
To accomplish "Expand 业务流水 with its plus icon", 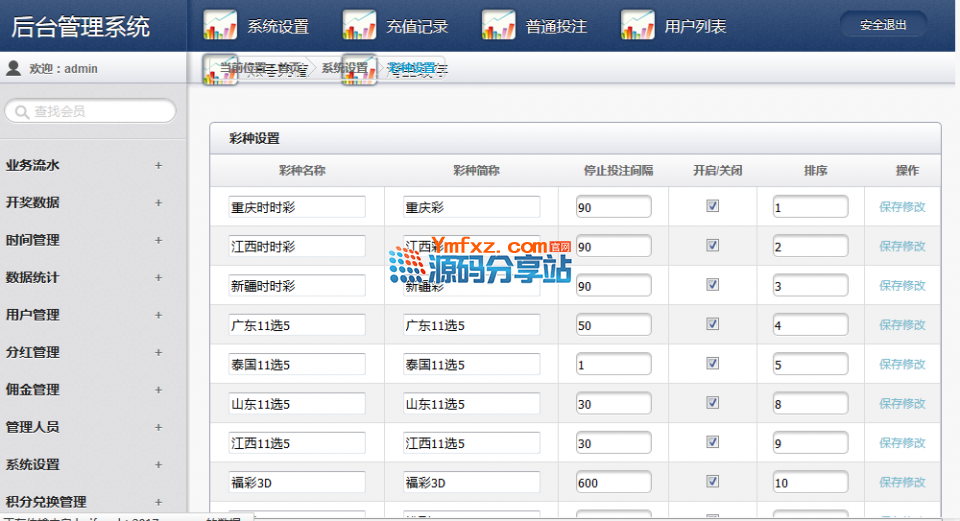I will coord(158,166).
